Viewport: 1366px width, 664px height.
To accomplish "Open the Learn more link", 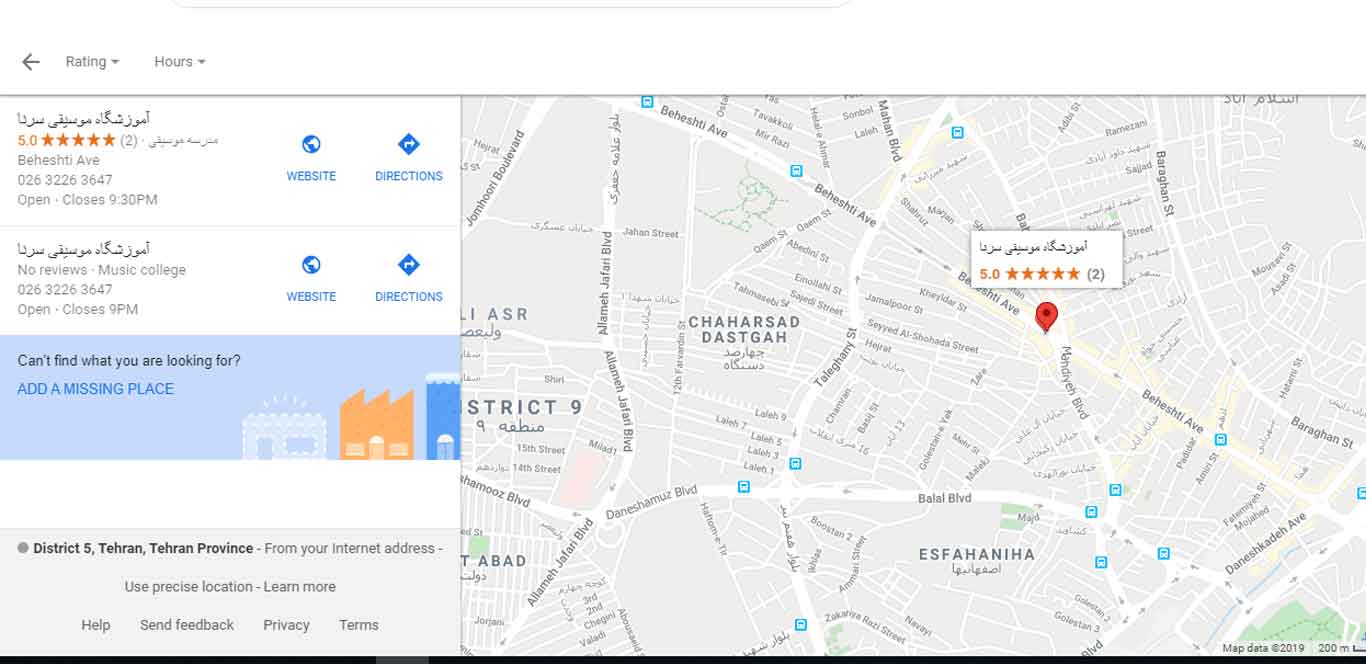I will tap(300, 587).
